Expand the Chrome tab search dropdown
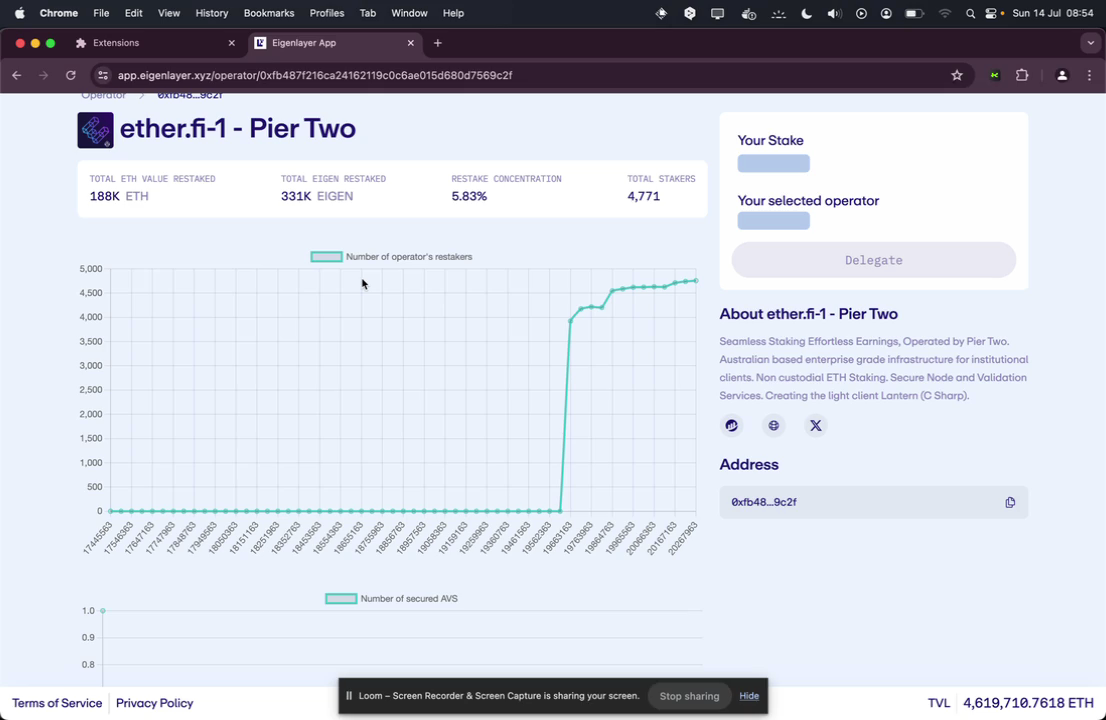Viewport: 1106px width, 720px height. (x=1090, y=43)
